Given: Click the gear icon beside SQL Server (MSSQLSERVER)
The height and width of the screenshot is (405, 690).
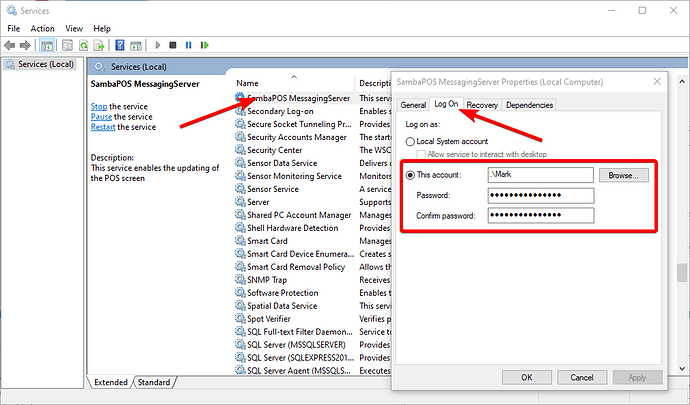Looking at the screenshot, I should coord(240,344).
